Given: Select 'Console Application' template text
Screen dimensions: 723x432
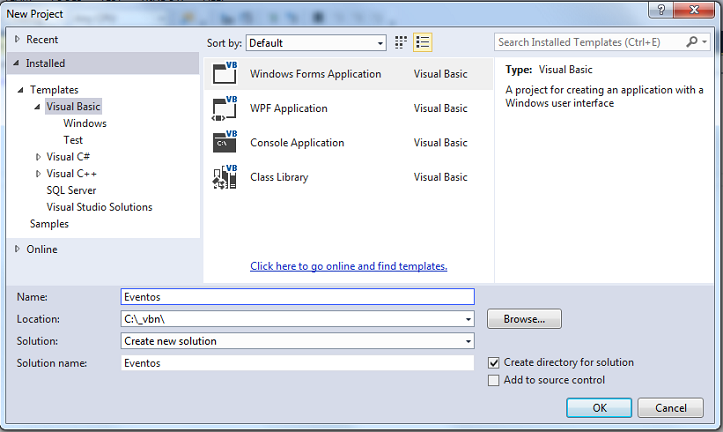Looking at the screenshot, I should [x=297, y=143].
